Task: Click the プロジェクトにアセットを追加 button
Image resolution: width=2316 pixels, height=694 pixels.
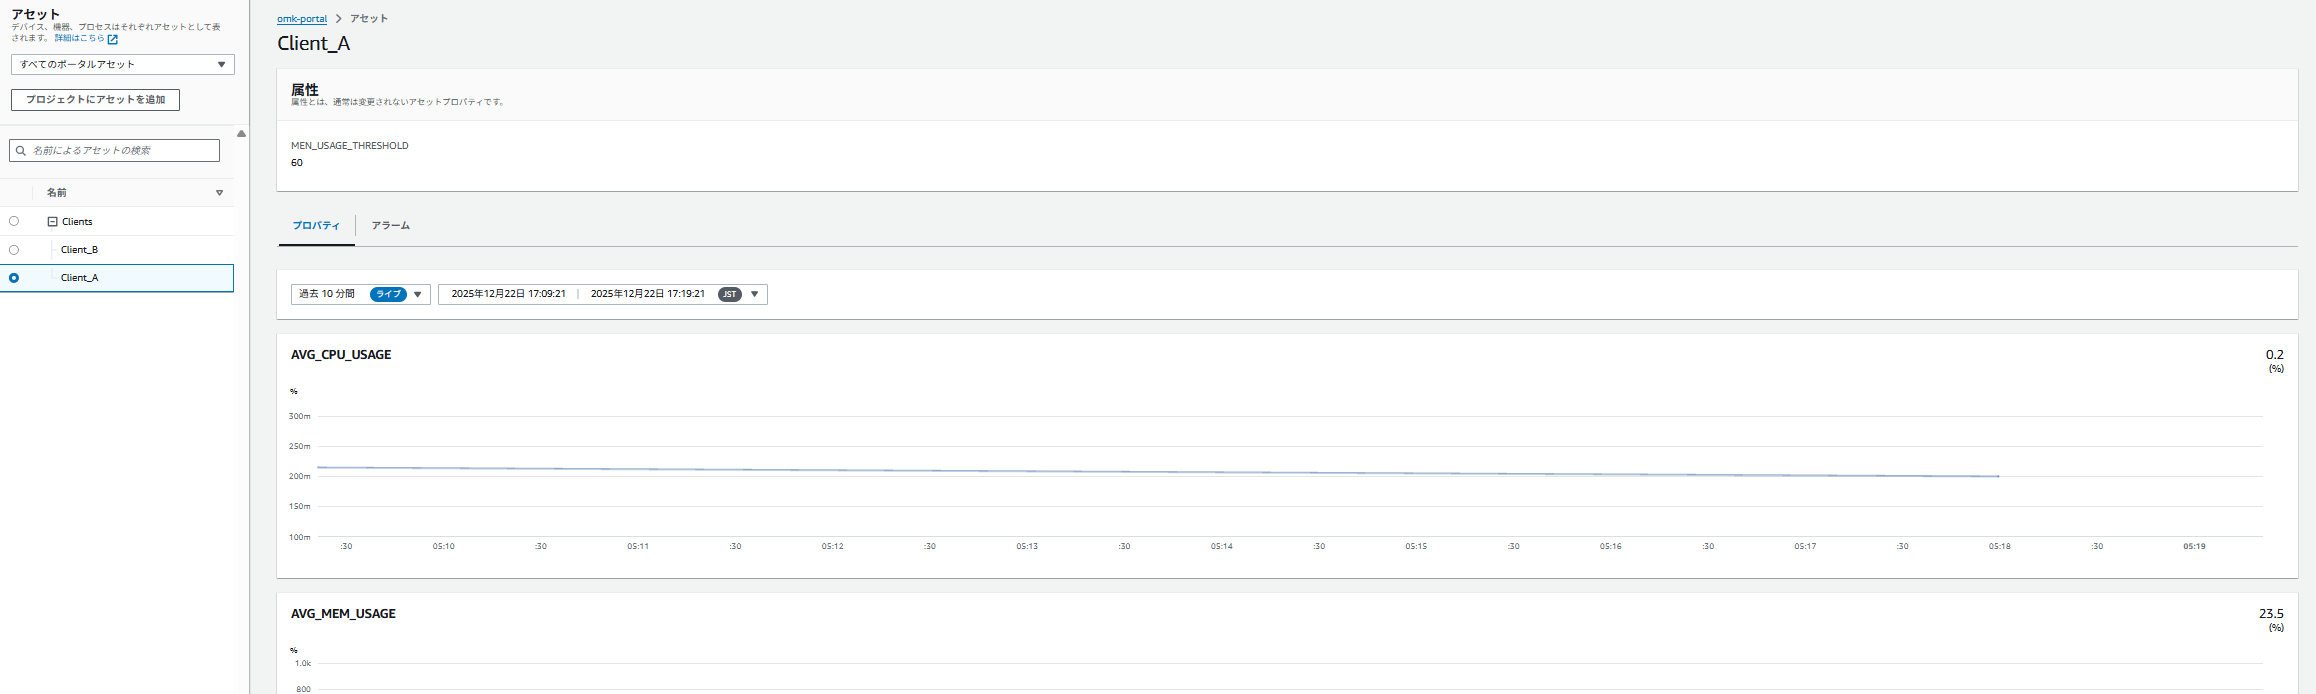Action: 95,100
